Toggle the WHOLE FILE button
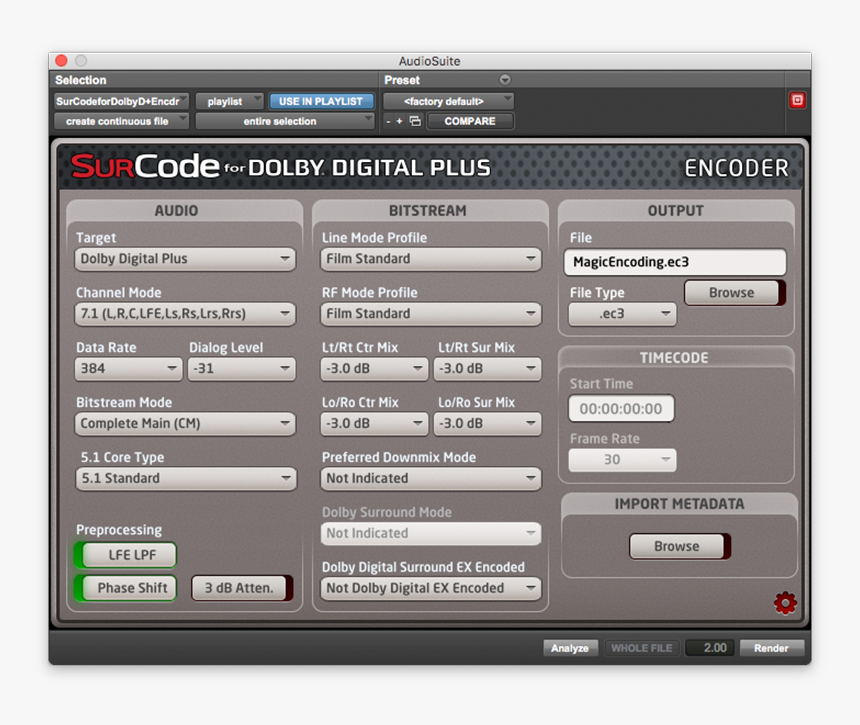The width and height of the screenshot is (860, 725). 642,648
